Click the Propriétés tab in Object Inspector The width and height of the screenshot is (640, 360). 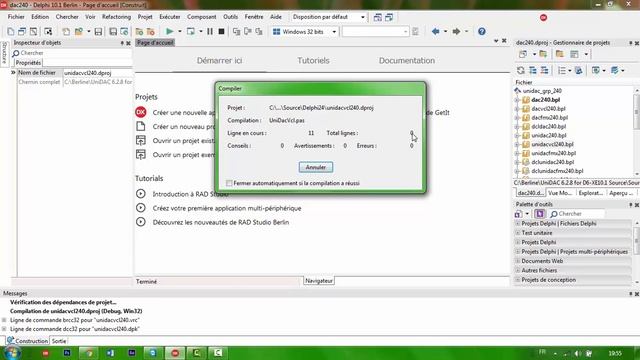(x=28, y=63)
